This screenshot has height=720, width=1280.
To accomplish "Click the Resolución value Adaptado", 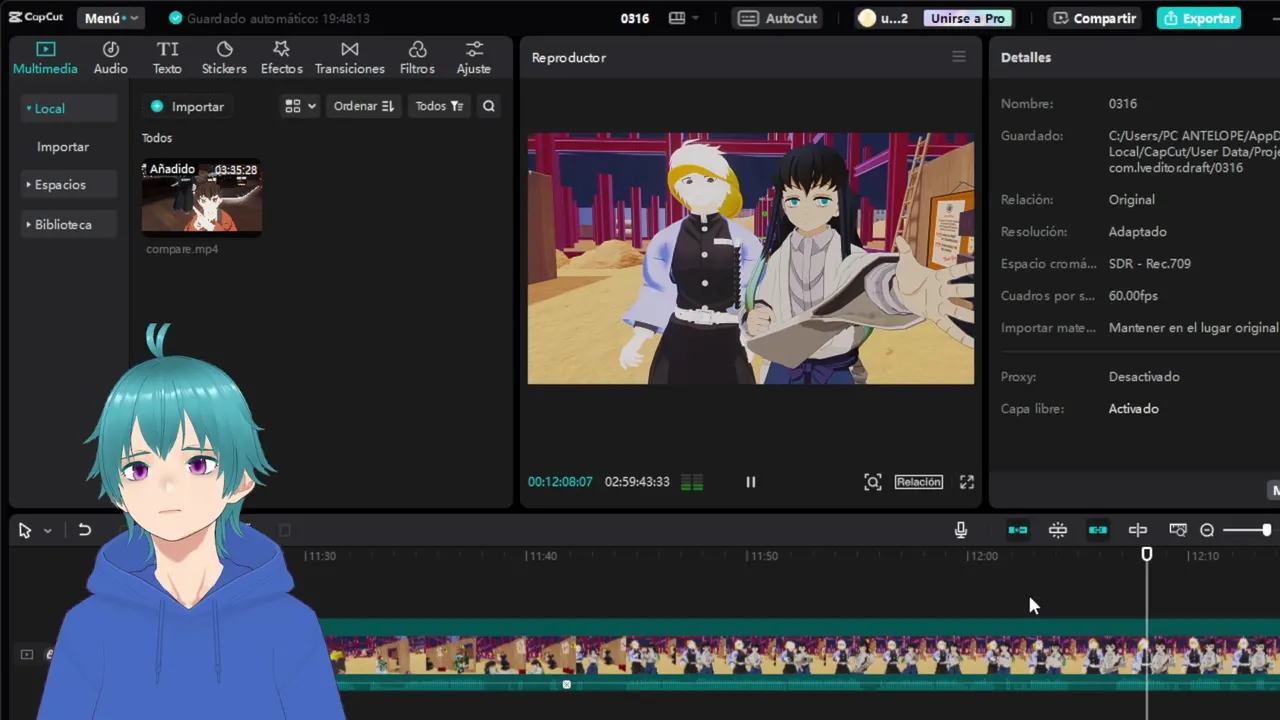I will tap(1138, 232).
